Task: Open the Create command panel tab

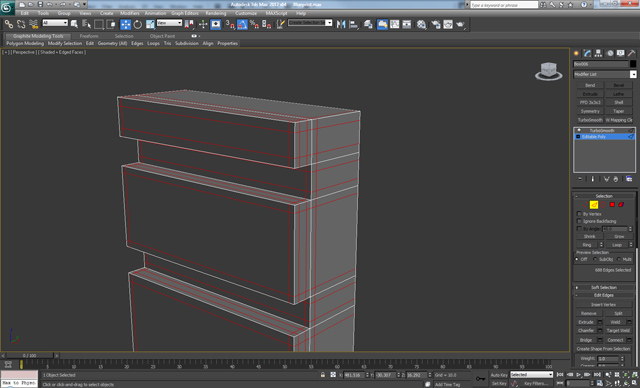Action: pos(576,53)
